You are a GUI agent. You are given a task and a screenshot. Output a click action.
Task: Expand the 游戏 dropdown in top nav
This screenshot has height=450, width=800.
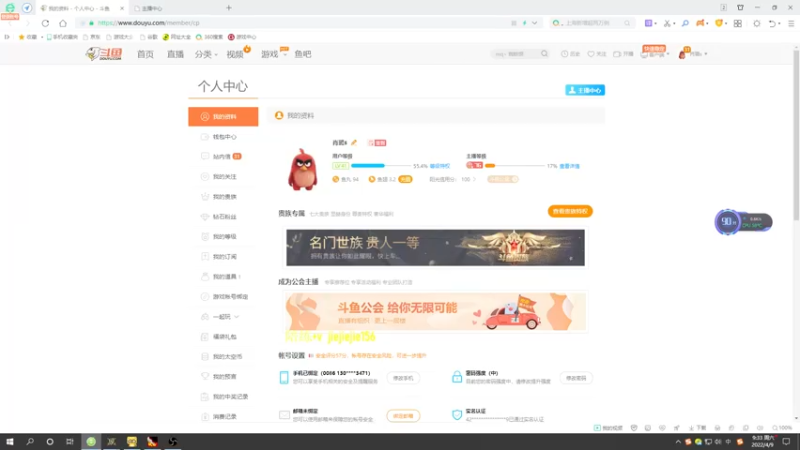pyautogui.click(x=273, y=54)
